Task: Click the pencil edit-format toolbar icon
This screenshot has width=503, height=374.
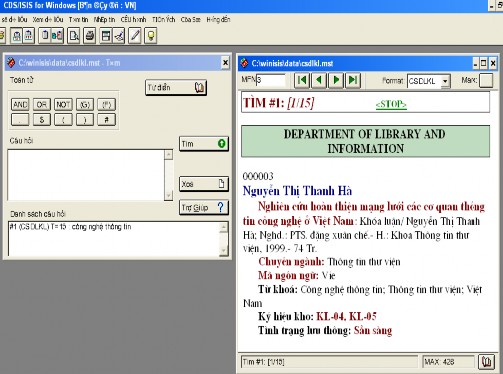Action: point(135,36)
